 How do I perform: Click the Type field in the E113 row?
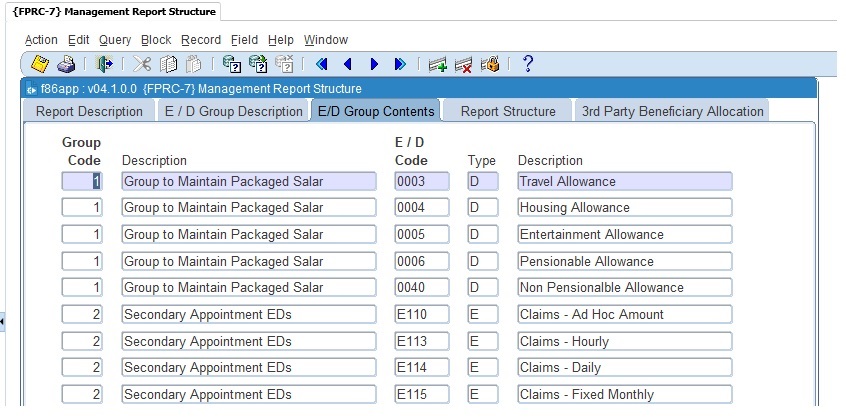(482, 341)
